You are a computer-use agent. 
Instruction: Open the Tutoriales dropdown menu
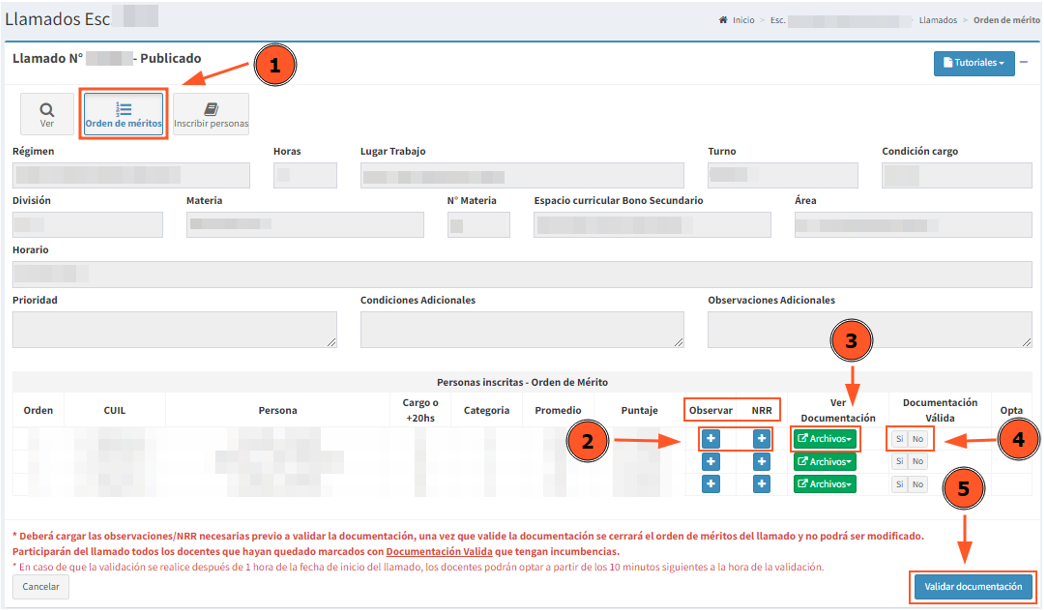click(972, 63)
